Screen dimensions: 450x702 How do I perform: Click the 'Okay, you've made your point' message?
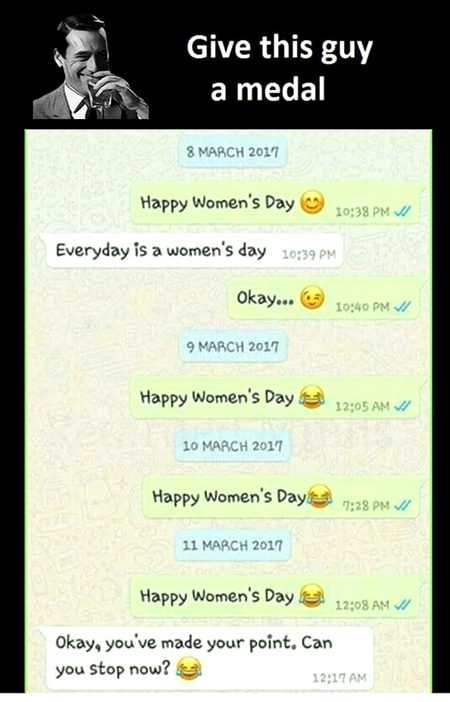click(x=210, y=658)
